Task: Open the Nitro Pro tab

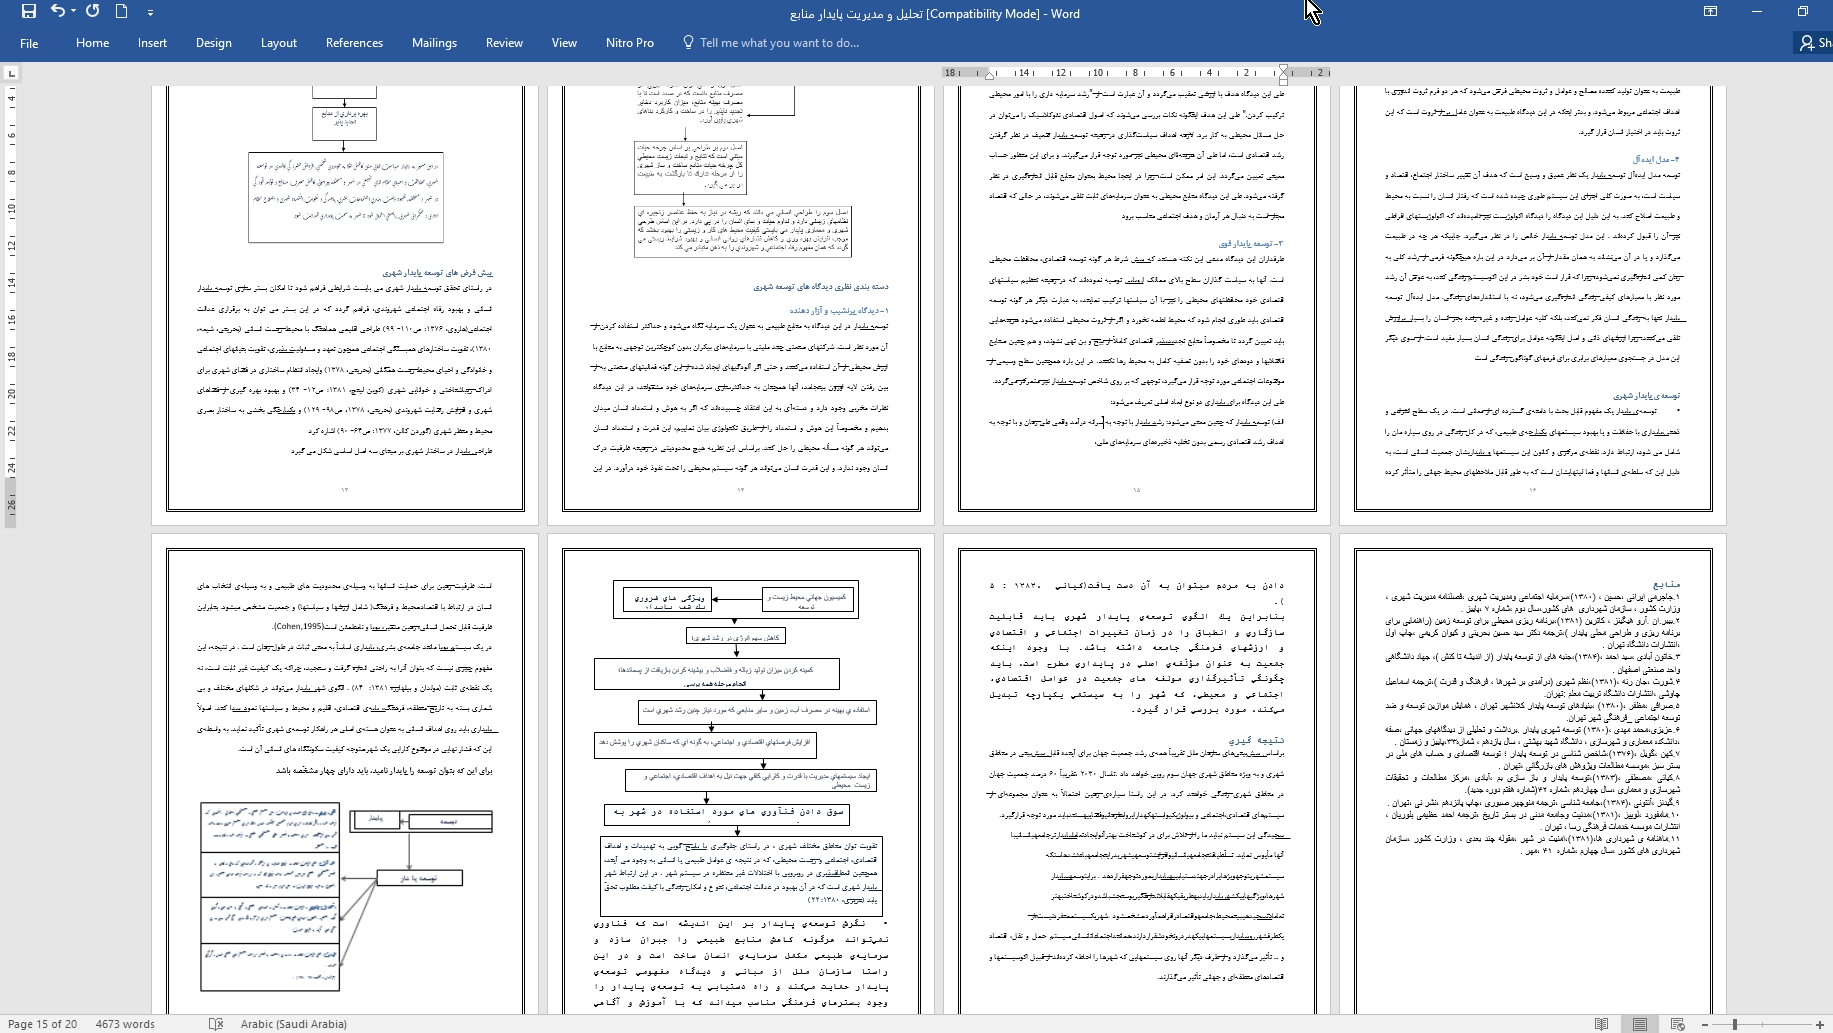Action: click(629, 43)
